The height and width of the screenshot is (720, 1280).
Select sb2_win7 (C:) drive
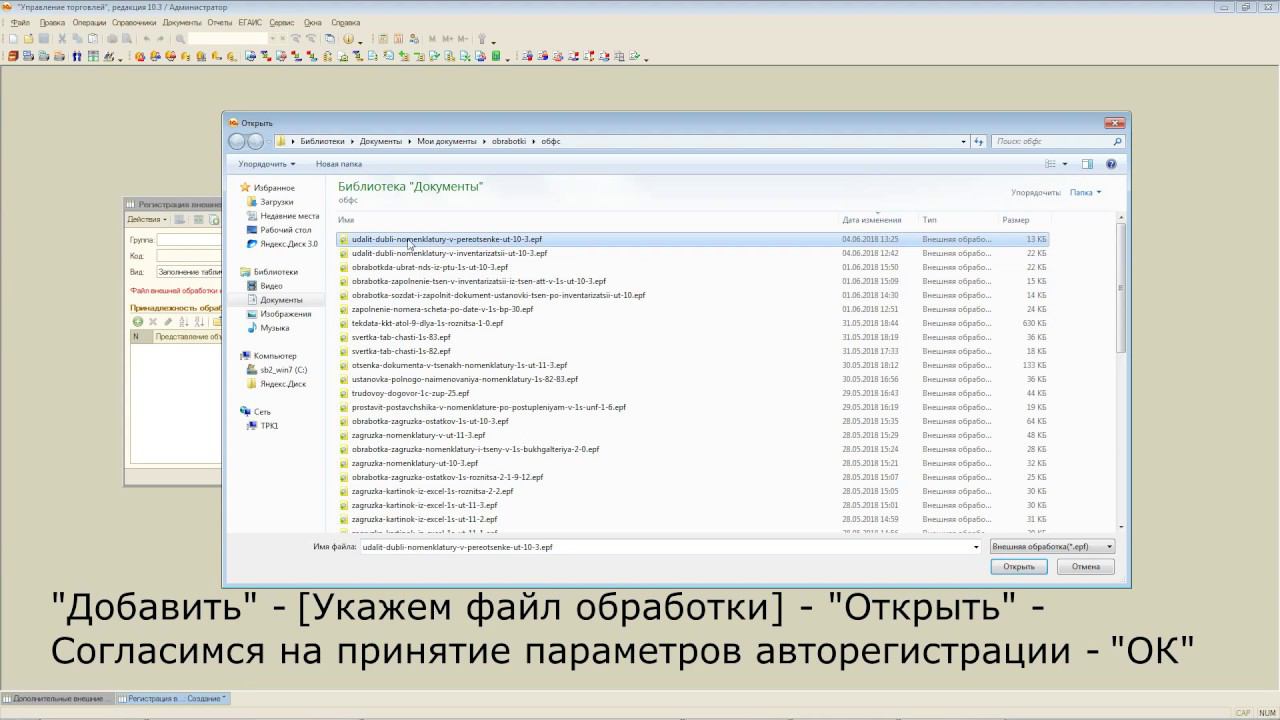(283, 370)
